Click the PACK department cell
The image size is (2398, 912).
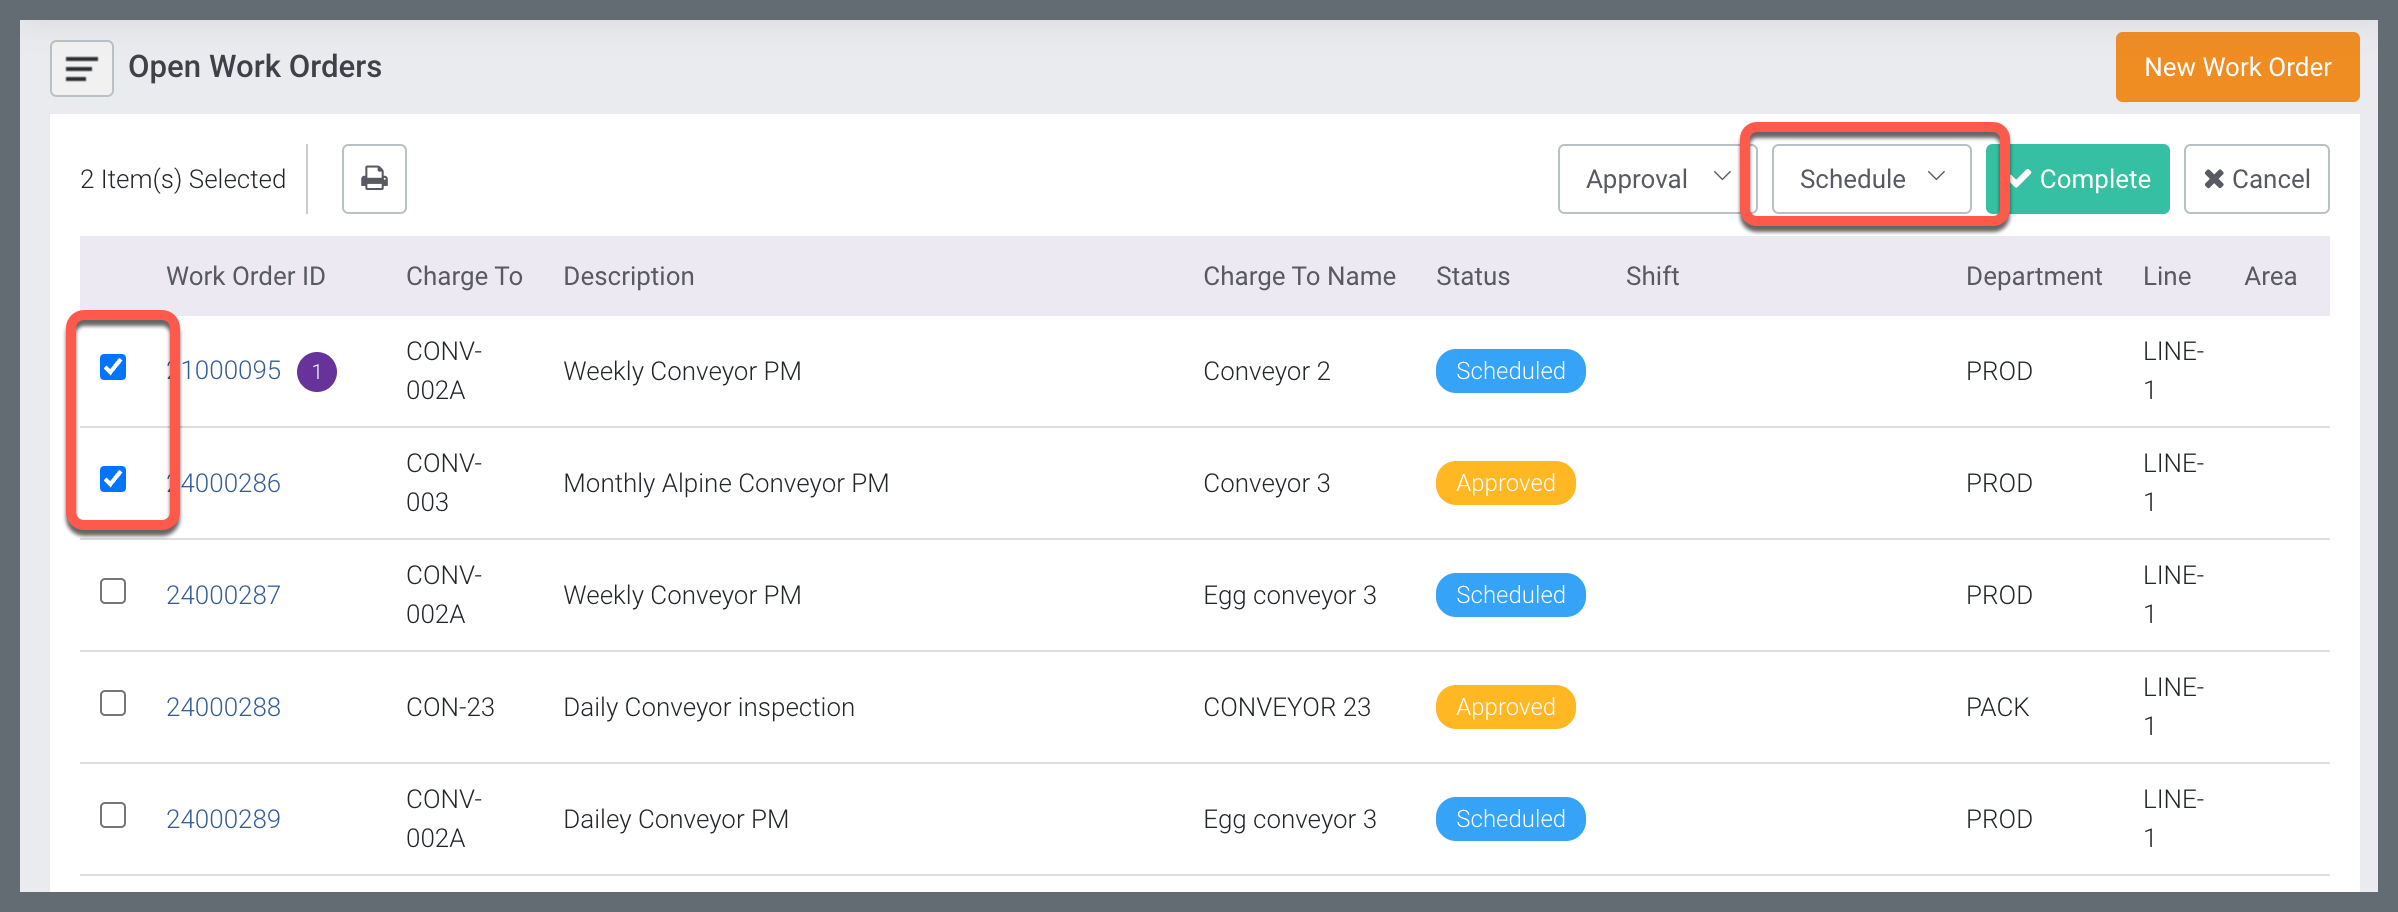[1997, 707]
